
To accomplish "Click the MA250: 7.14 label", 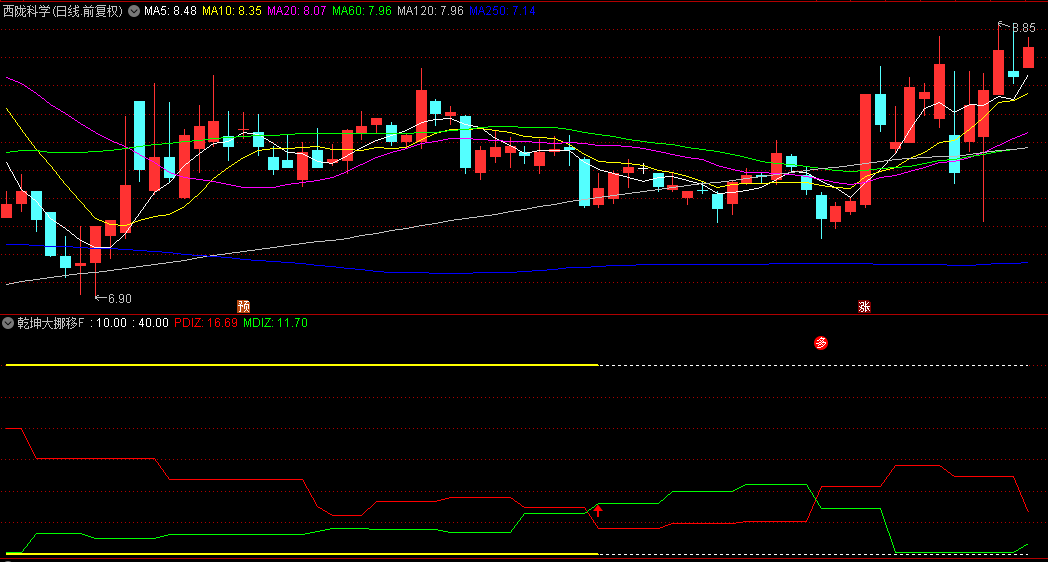I will (x=502, y=11).
